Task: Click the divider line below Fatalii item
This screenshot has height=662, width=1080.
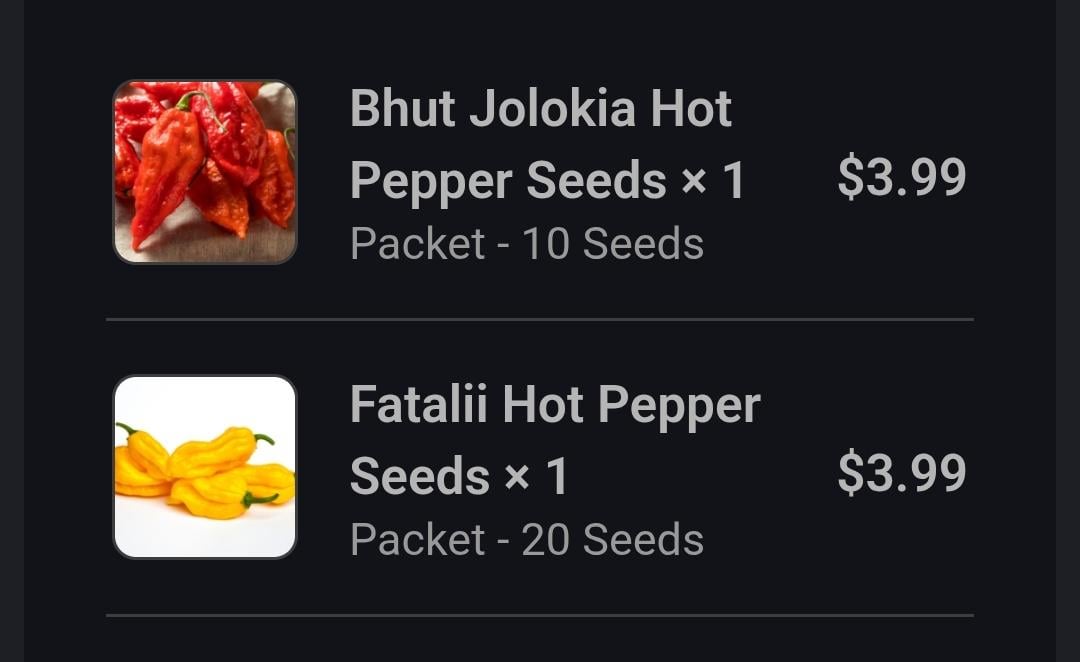Action: point(540,615)
